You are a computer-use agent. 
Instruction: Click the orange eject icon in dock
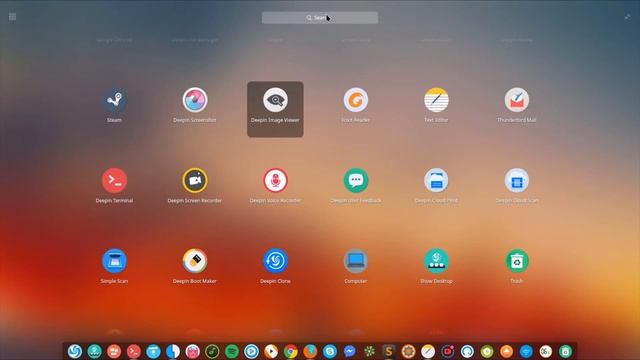pyautogui.click(x=506, y=351)
